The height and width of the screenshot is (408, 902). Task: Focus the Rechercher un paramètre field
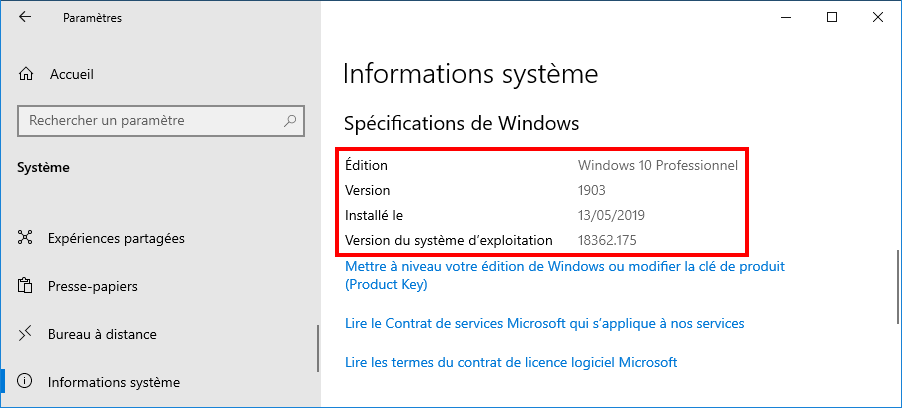161,121
